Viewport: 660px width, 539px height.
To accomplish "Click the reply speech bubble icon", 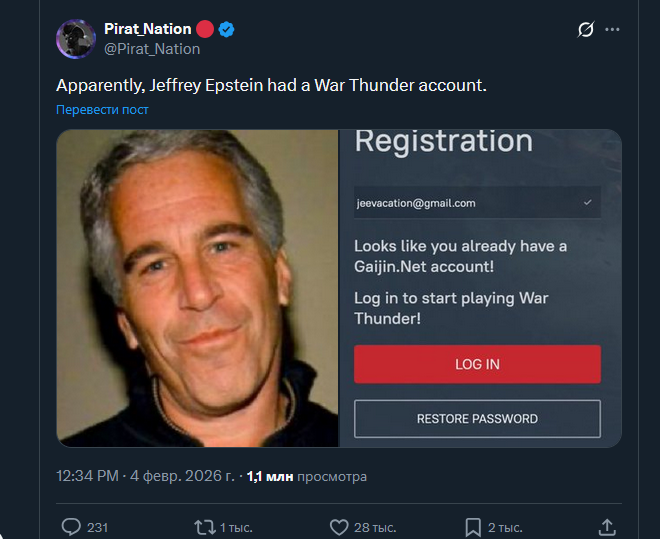I will click(x=71, y=527).
